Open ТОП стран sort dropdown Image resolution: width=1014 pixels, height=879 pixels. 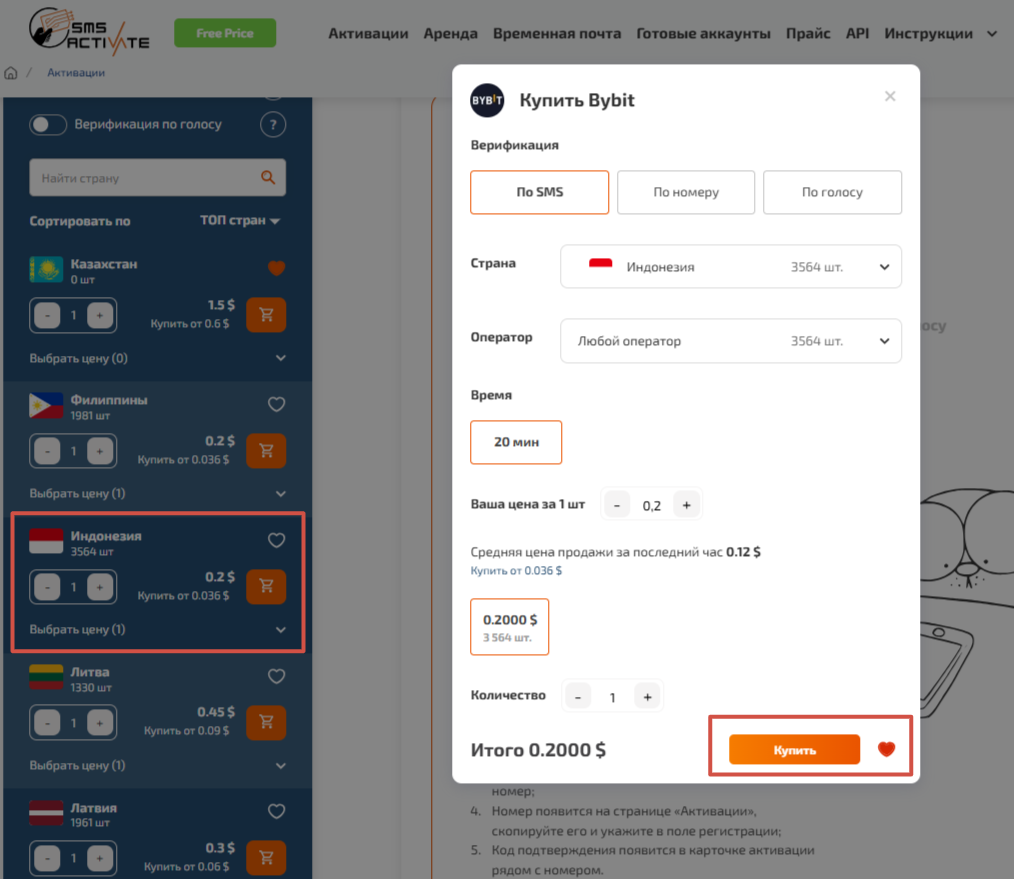coord(240,221)
